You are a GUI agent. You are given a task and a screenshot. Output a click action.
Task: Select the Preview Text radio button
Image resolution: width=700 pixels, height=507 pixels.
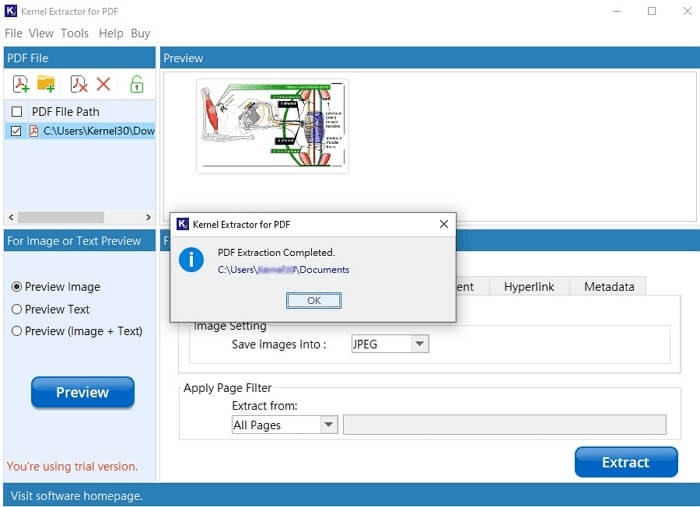17,309
